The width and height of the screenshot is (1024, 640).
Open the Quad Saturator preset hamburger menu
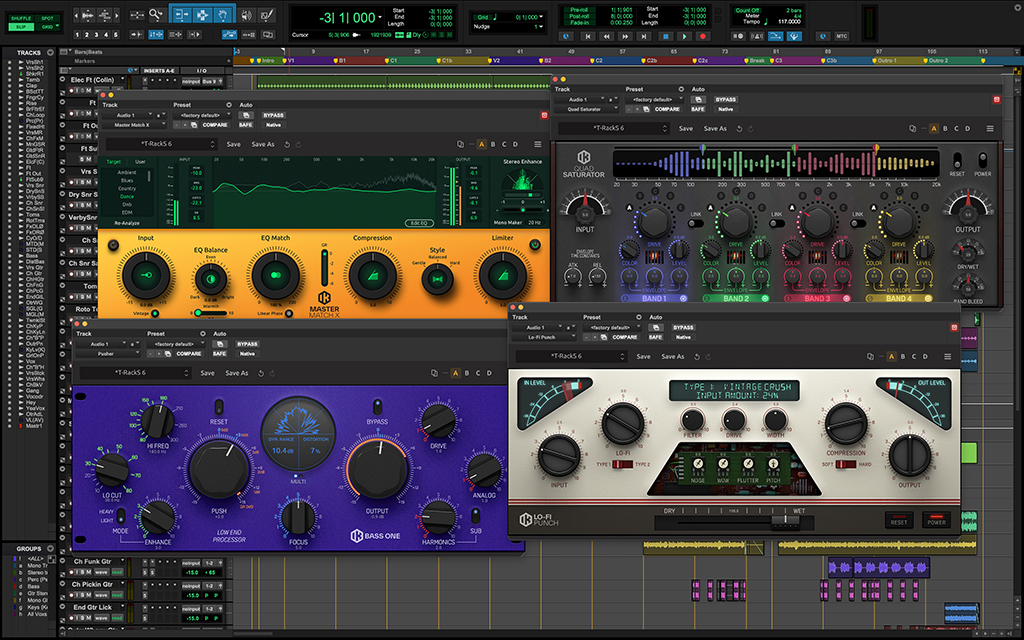click(x=989, y=128)
